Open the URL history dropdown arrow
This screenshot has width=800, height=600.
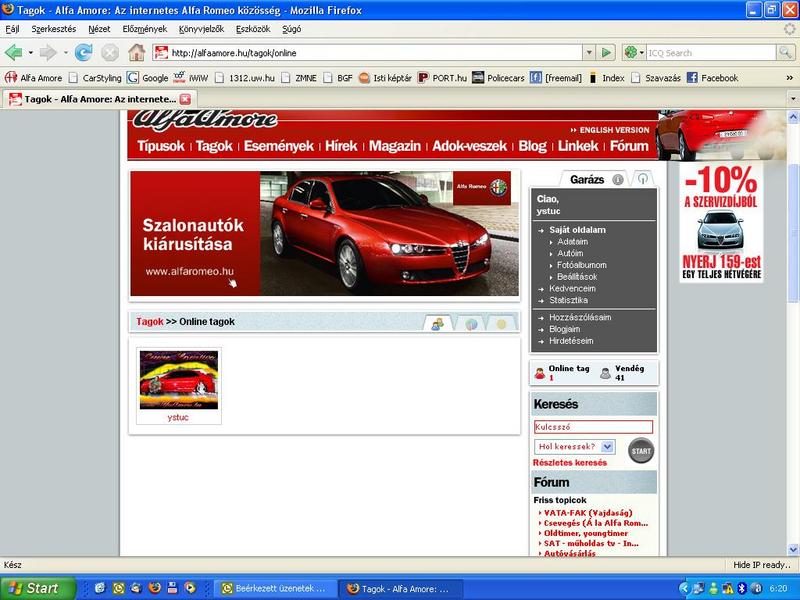[589, 53]
